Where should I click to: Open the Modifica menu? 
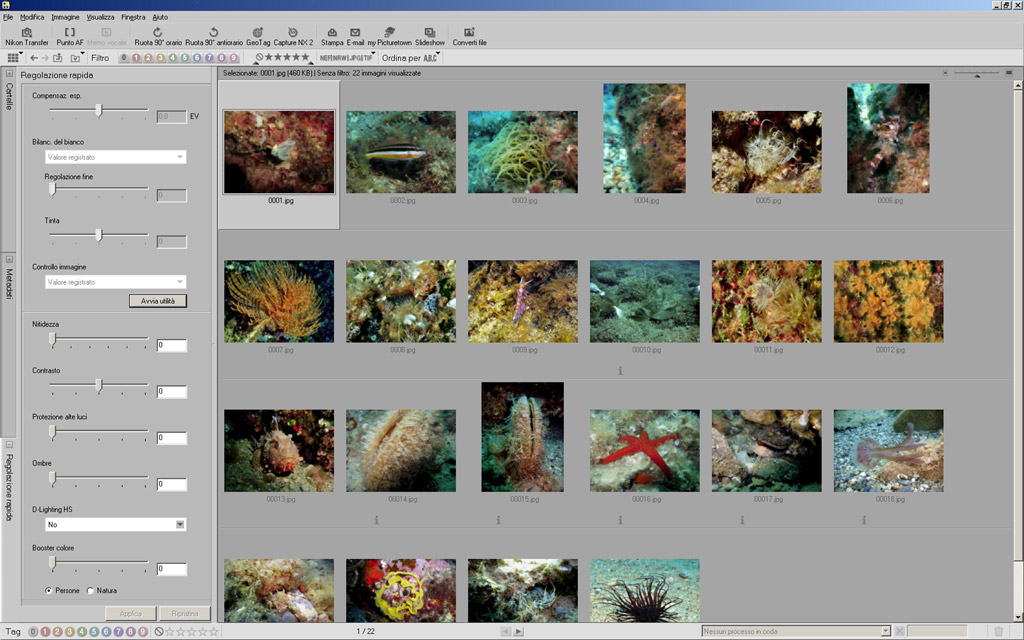point(32,17)
